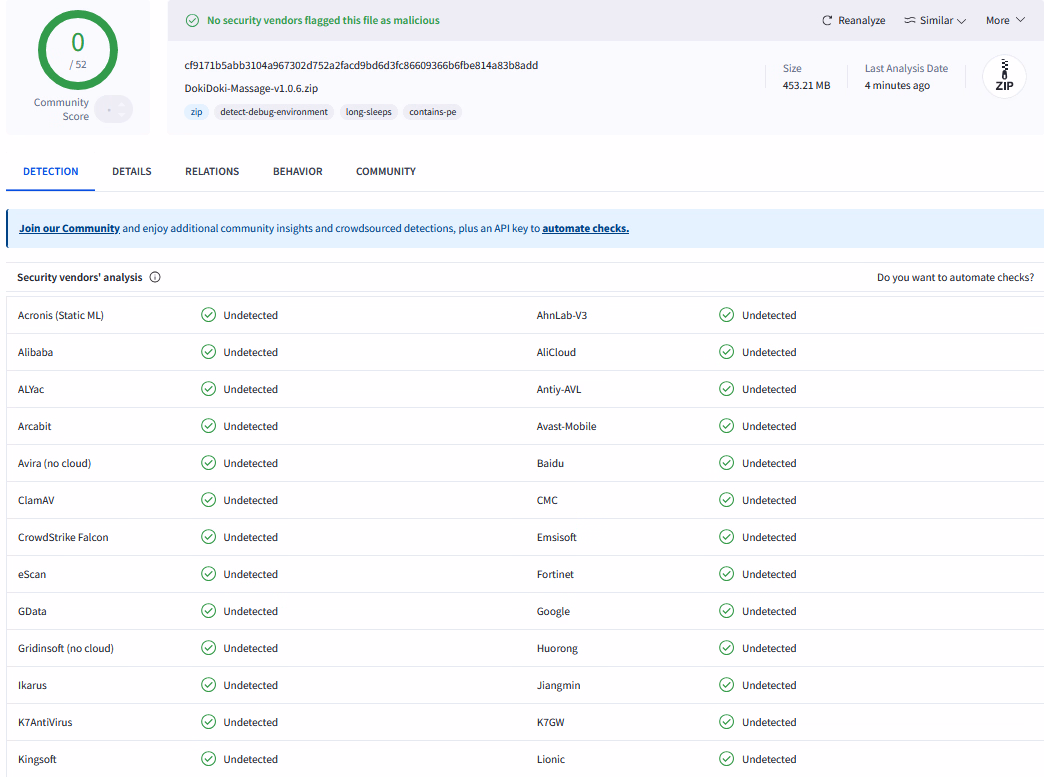Screen dimensions: 1044x777
Task: Click the vendor name Gridinsoft (no cloud)
Action: pyautogui.click(x=66, y=648)
